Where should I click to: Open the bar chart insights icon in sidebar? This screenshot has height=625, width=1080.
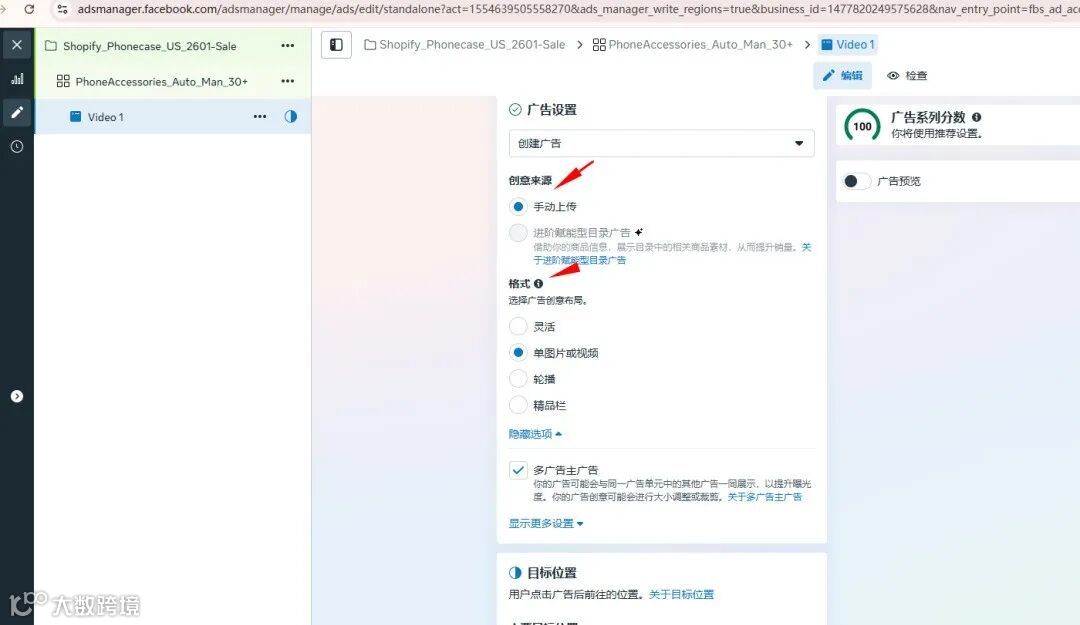coord(17,79)
